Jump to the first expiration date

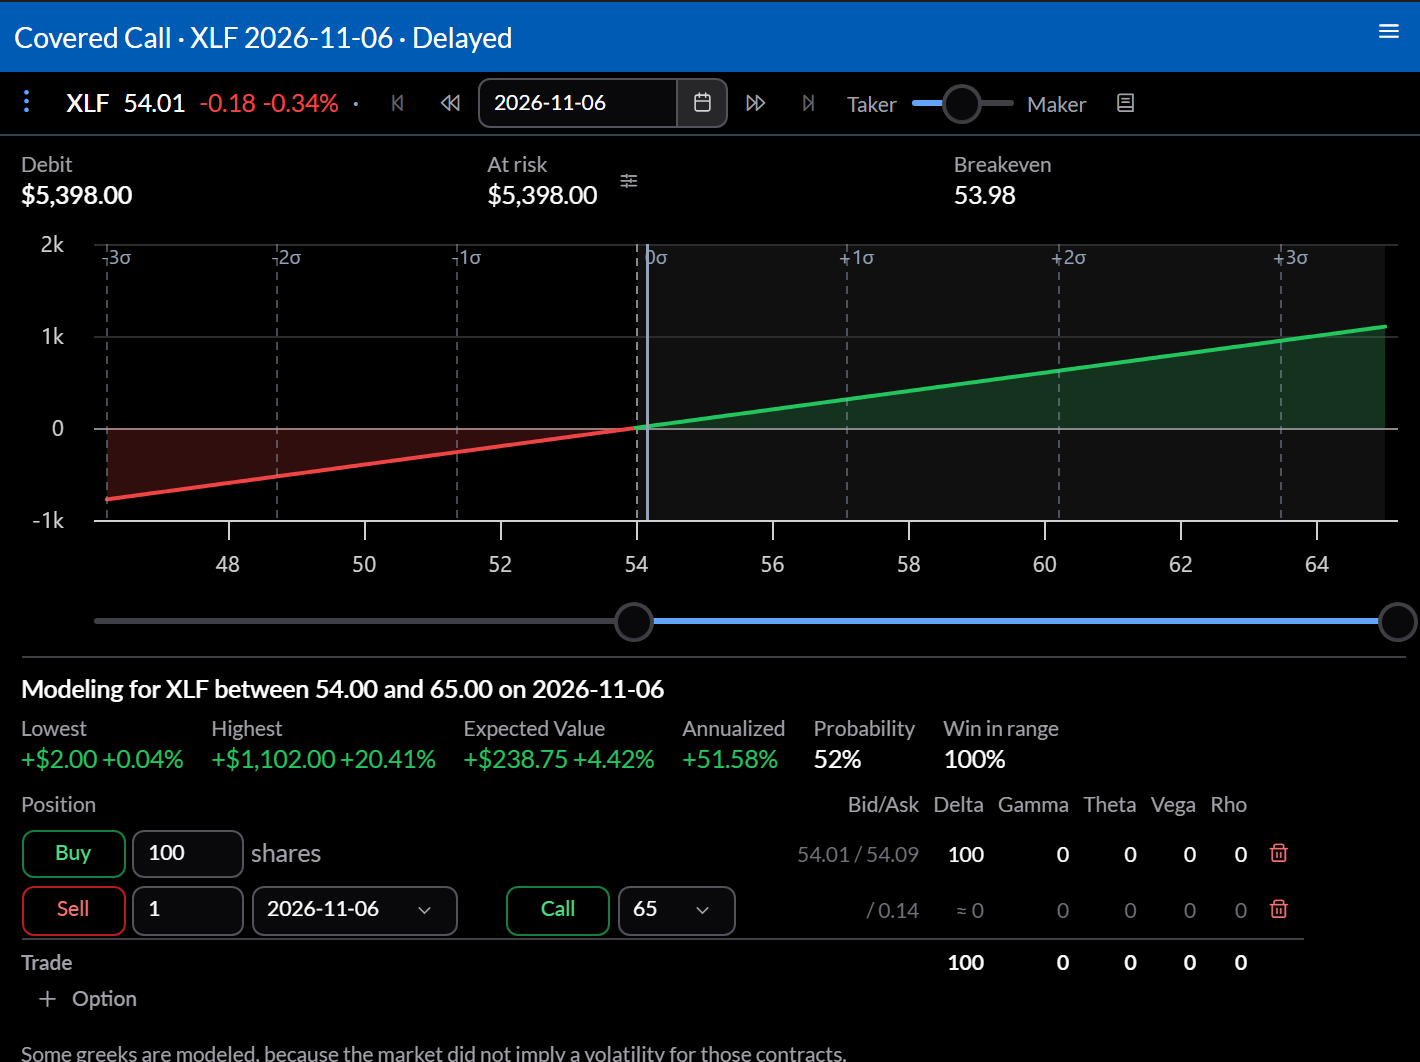pyautogui.click(x=398, y=103)
